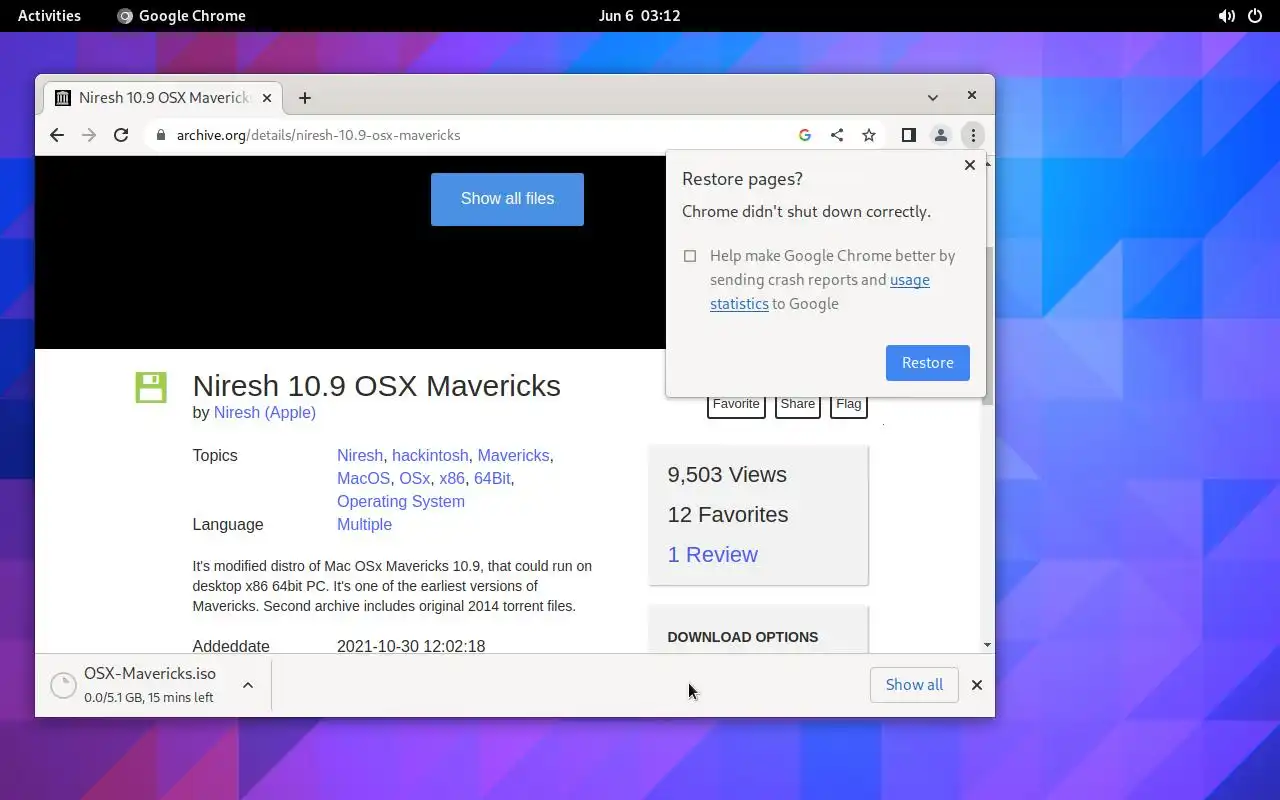Open the Niresh topic link
The image size is (1280, 800).
pos(360,455)
